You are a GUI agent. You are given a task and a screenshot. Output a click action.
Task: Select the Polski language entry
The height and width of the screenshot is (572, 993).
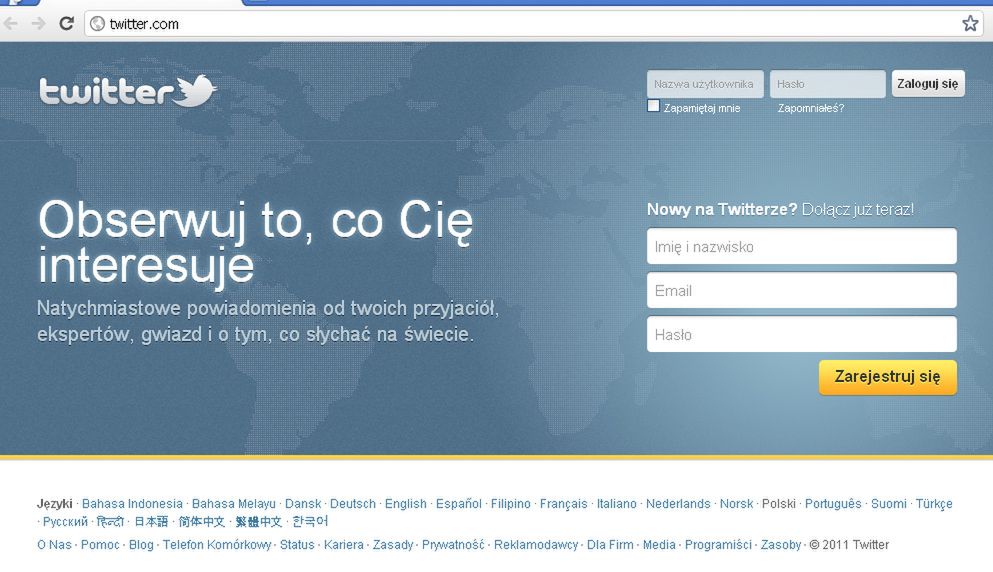[778, 504]
